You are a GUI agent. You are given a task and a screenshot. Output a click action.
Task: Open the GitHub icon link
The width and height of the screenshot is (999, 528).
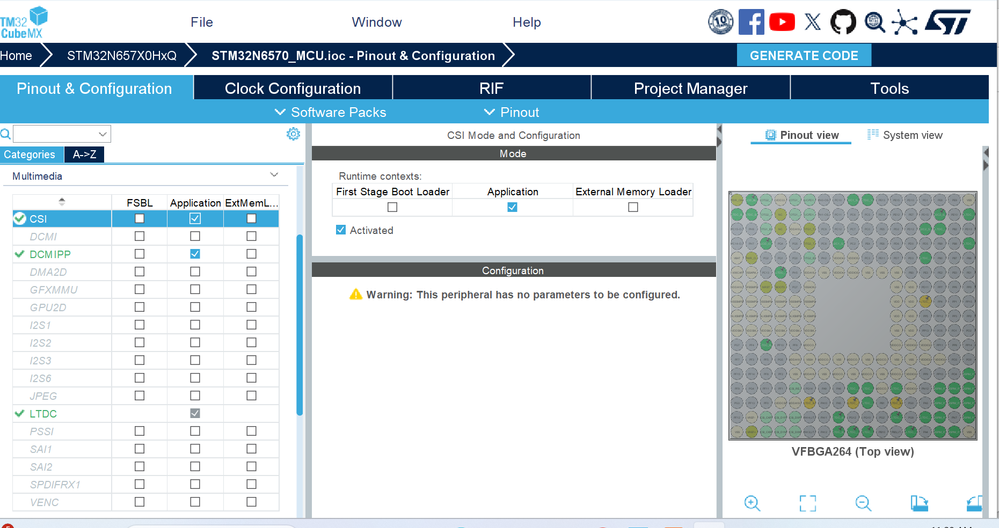[x=843, y=22]
